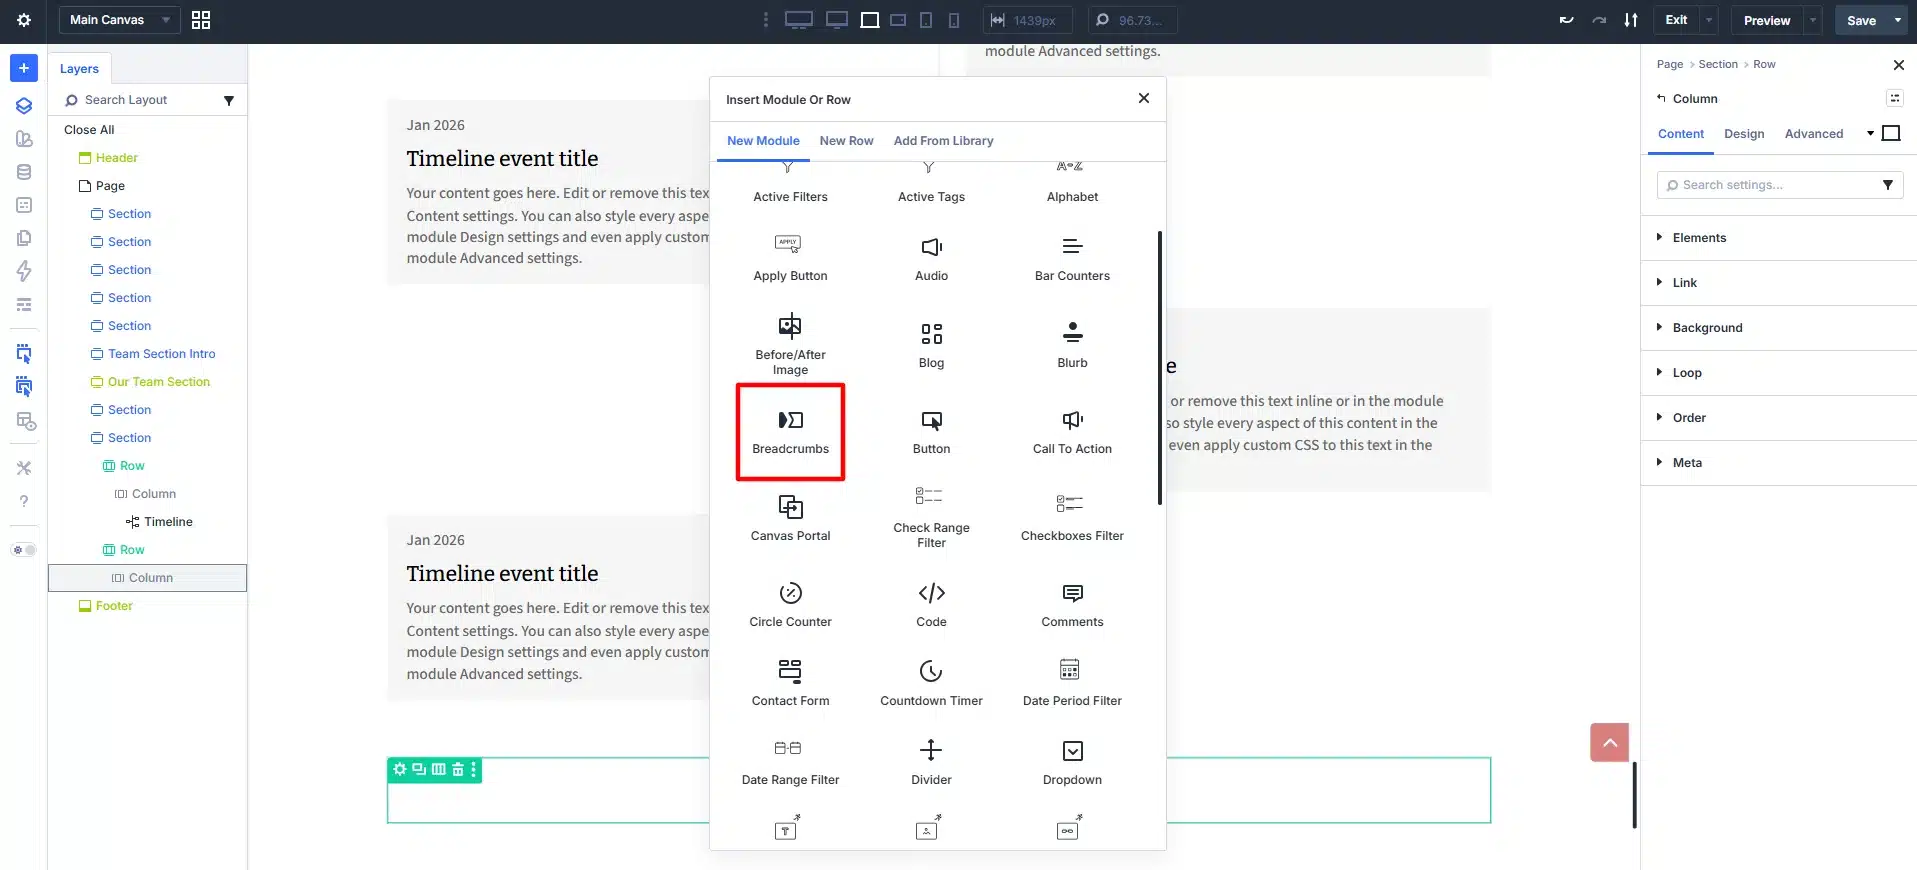This screenshot has height=870, width=1917.
Task: Open the help question mark icon
Action: [x=24, y=501]
